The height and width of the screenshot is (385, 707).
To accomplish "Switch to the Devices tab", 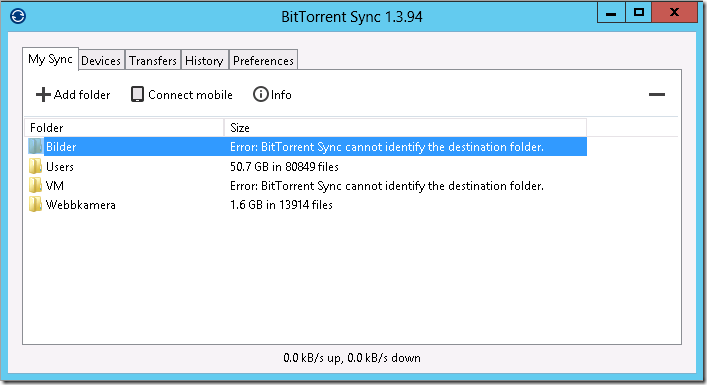I will (101, 60).
